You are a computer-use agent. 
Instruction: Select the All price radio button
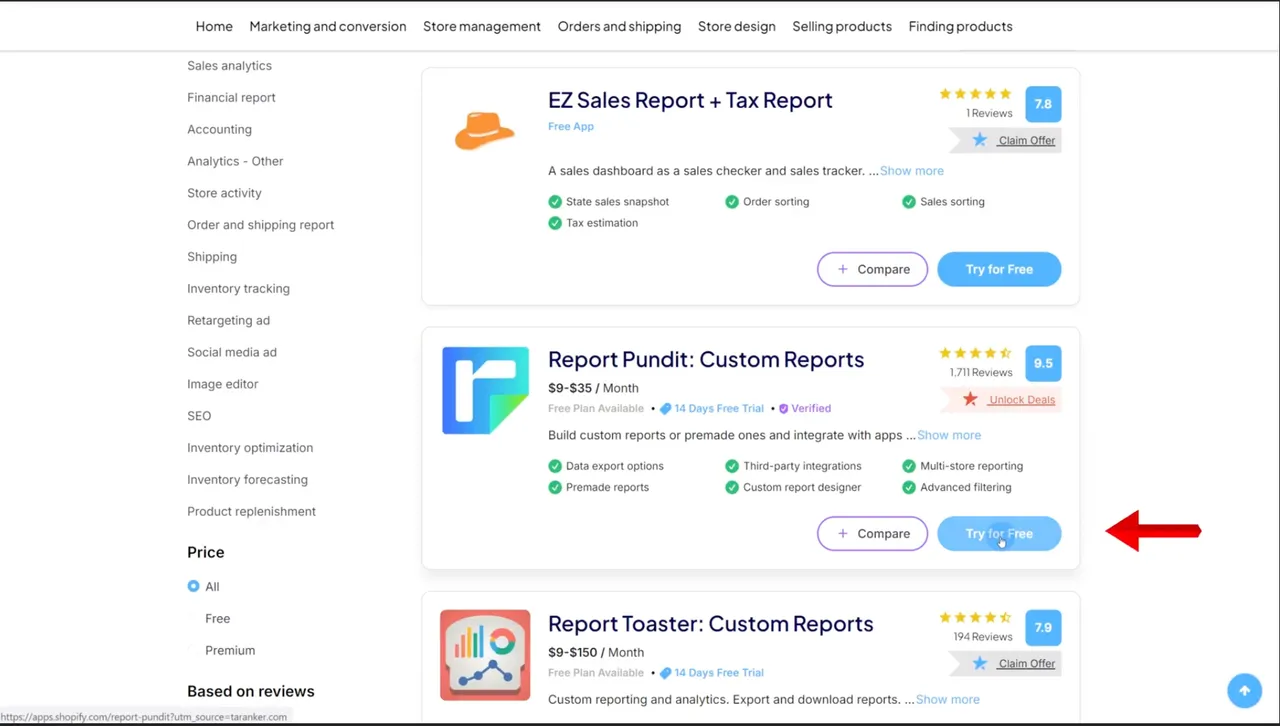193,586
